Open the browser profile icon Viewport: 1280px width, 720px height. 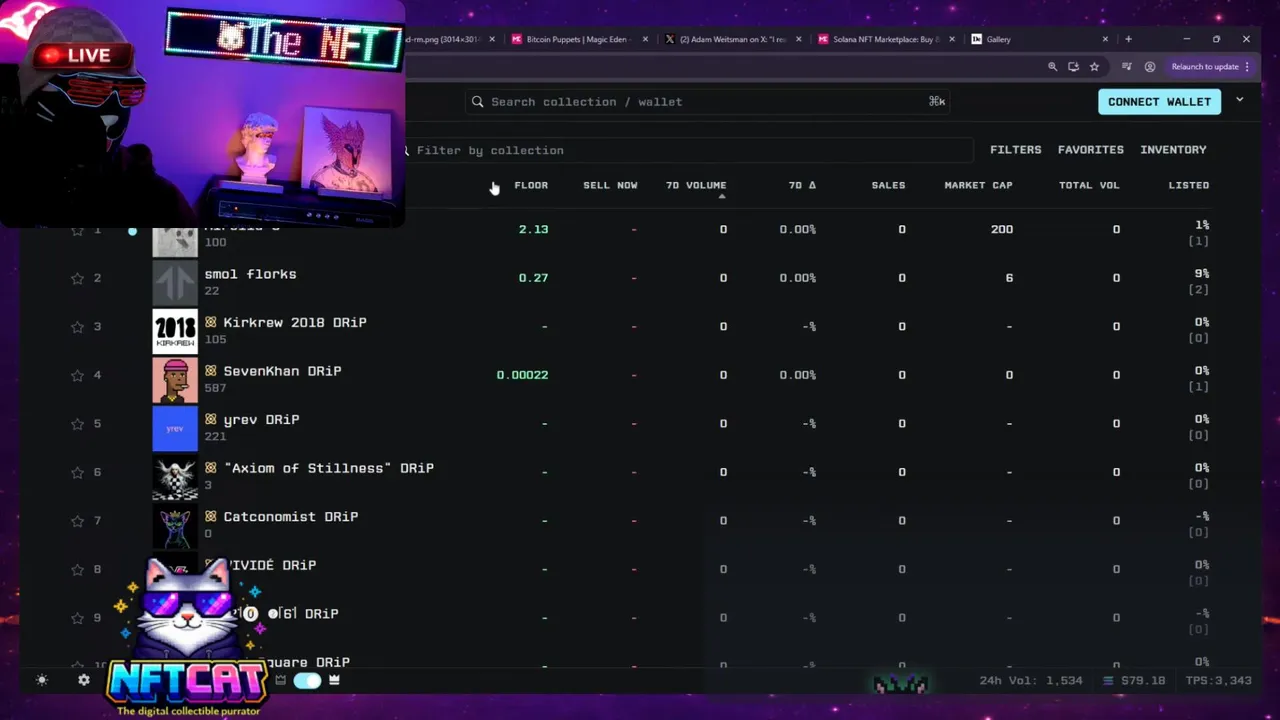[x=1150, y=67]
